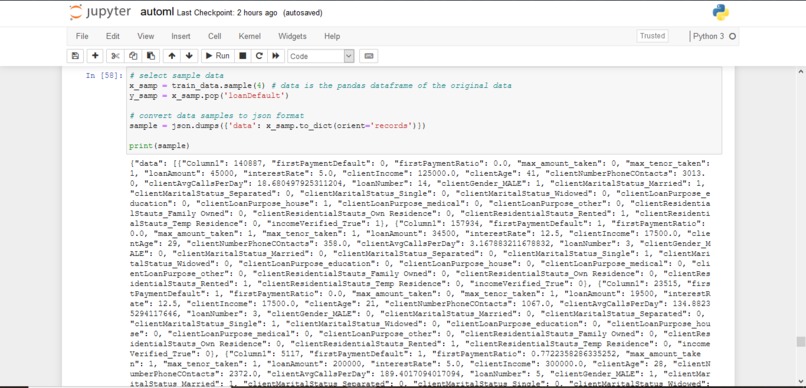Click the Last Checkpoint status text
Screen dimensions: 806x388
227,13
